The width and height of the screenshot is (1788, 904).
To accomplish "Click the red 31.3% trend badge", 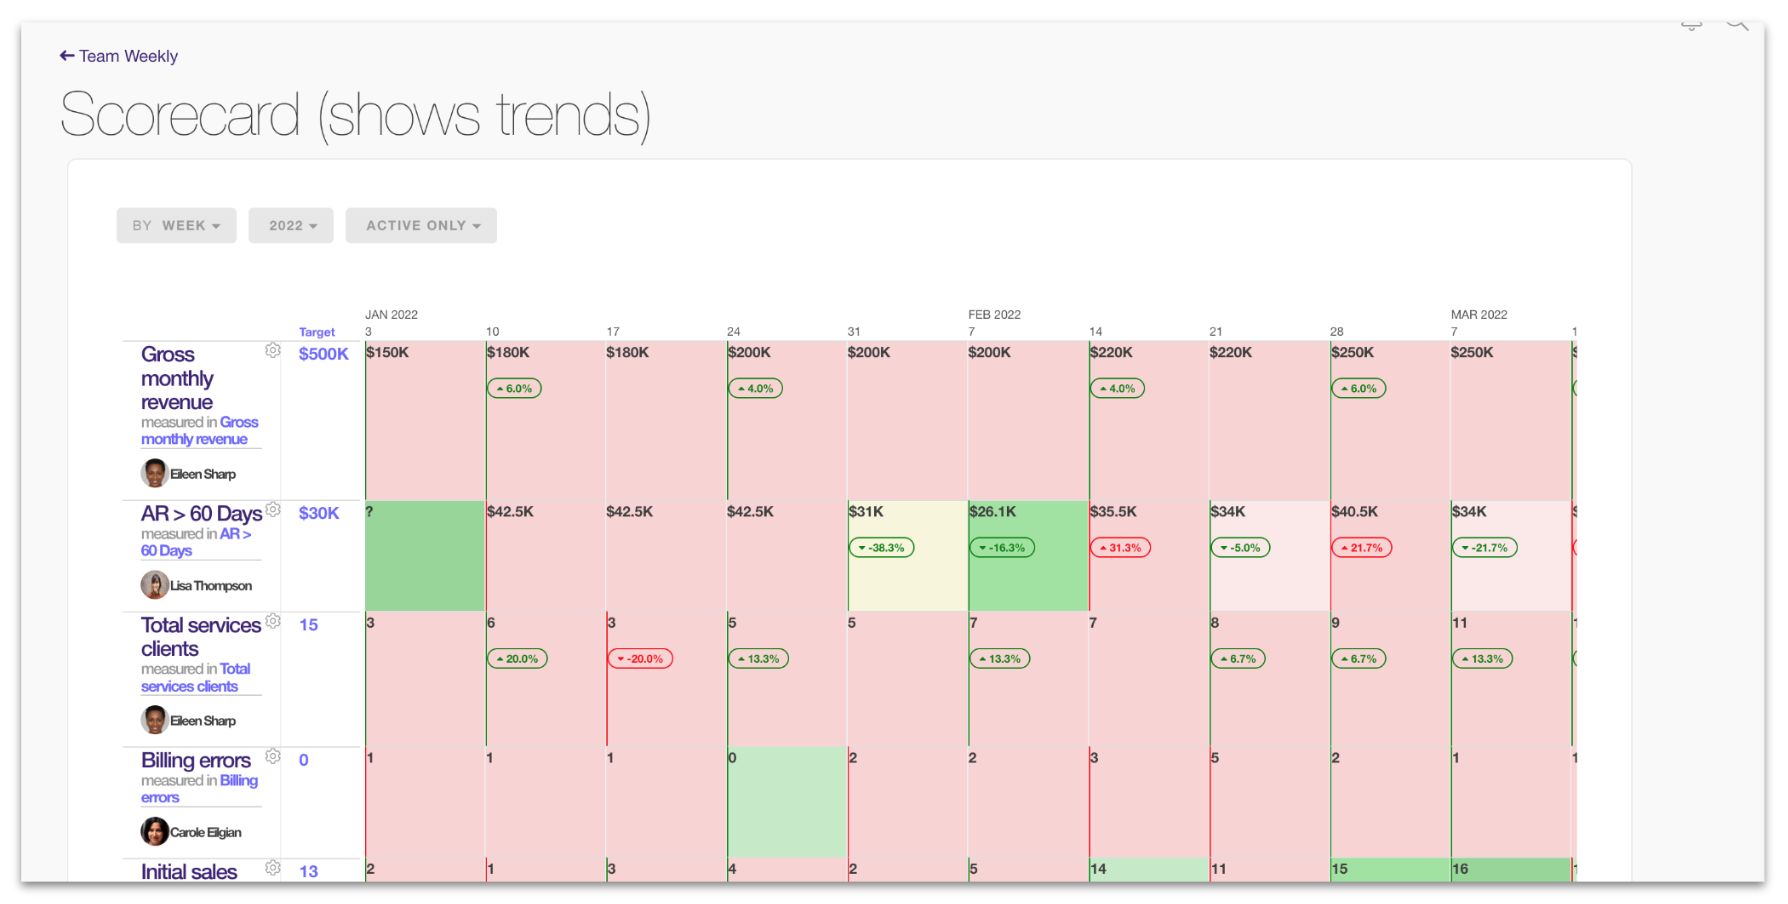I will tap(1120, 548).
